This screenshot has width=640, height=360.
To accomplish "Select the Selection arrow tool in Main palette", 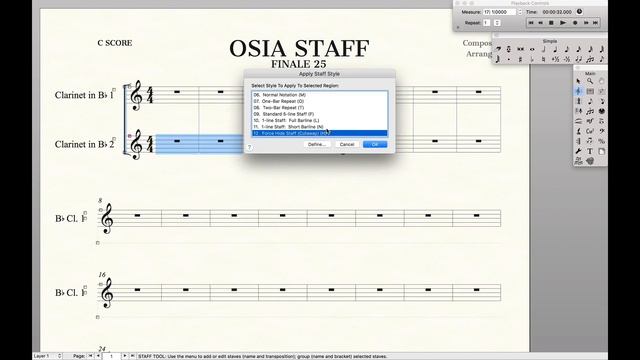I will (578, 81).
